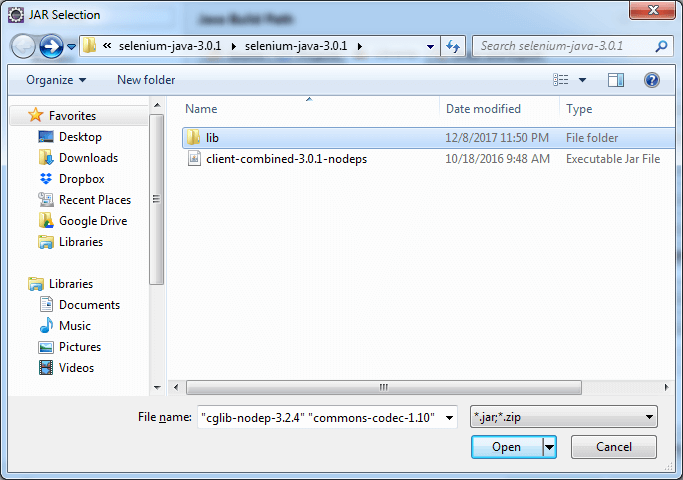Viewport: 683px width, 480px height.
Task: Open Dropbox in Favorites
Action: pos(81,179)
